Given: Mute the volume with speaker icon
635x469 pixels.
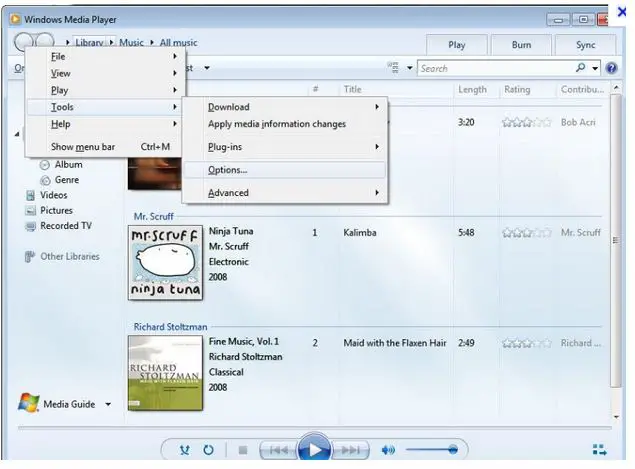Looking at the screenshot, I should pos(388,450).
